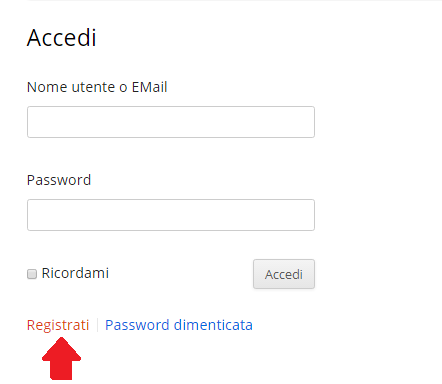Image resolution: width=442 pixels, height=384 pixels.
Task: Follow the red Registrati sign-up link
Action: [58, 325]
